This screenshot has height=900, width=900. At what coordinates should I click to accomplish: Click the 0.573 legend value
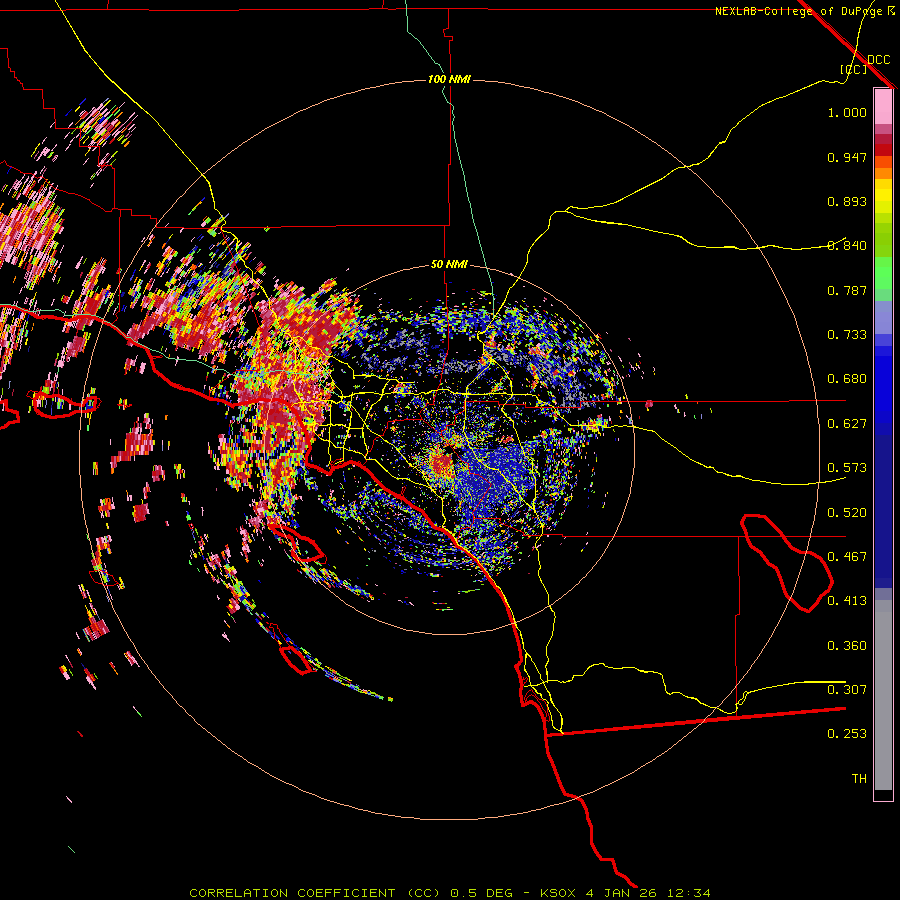(847, 468)
